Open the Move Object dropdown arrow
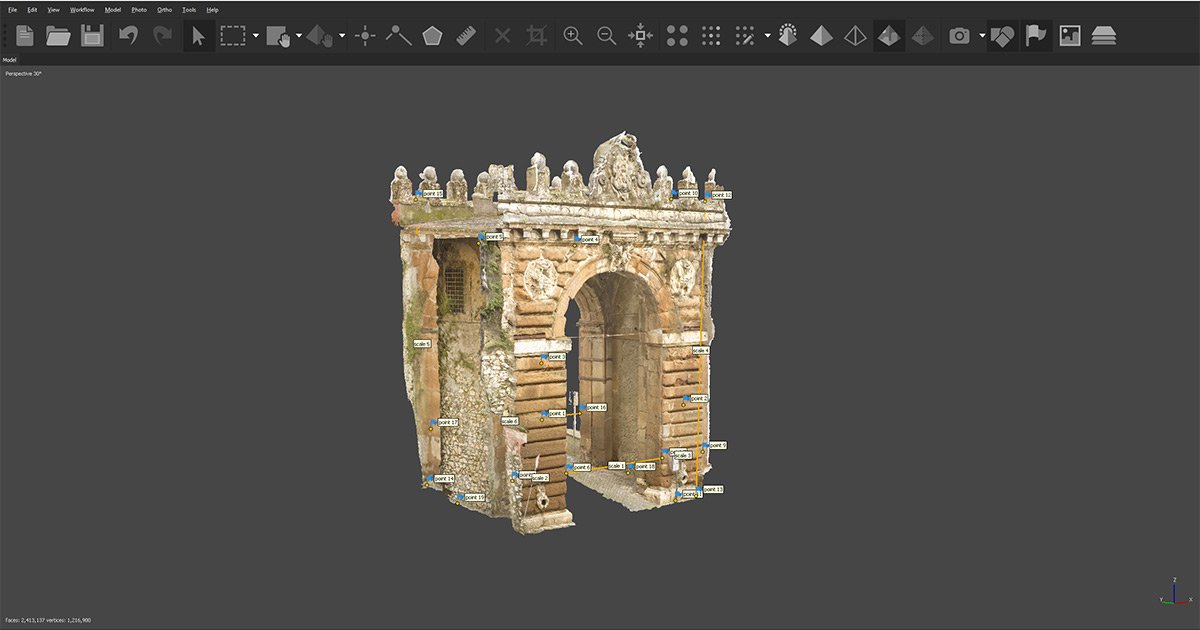The width and height of the screenshot is (1200, 630). [342, 36]
